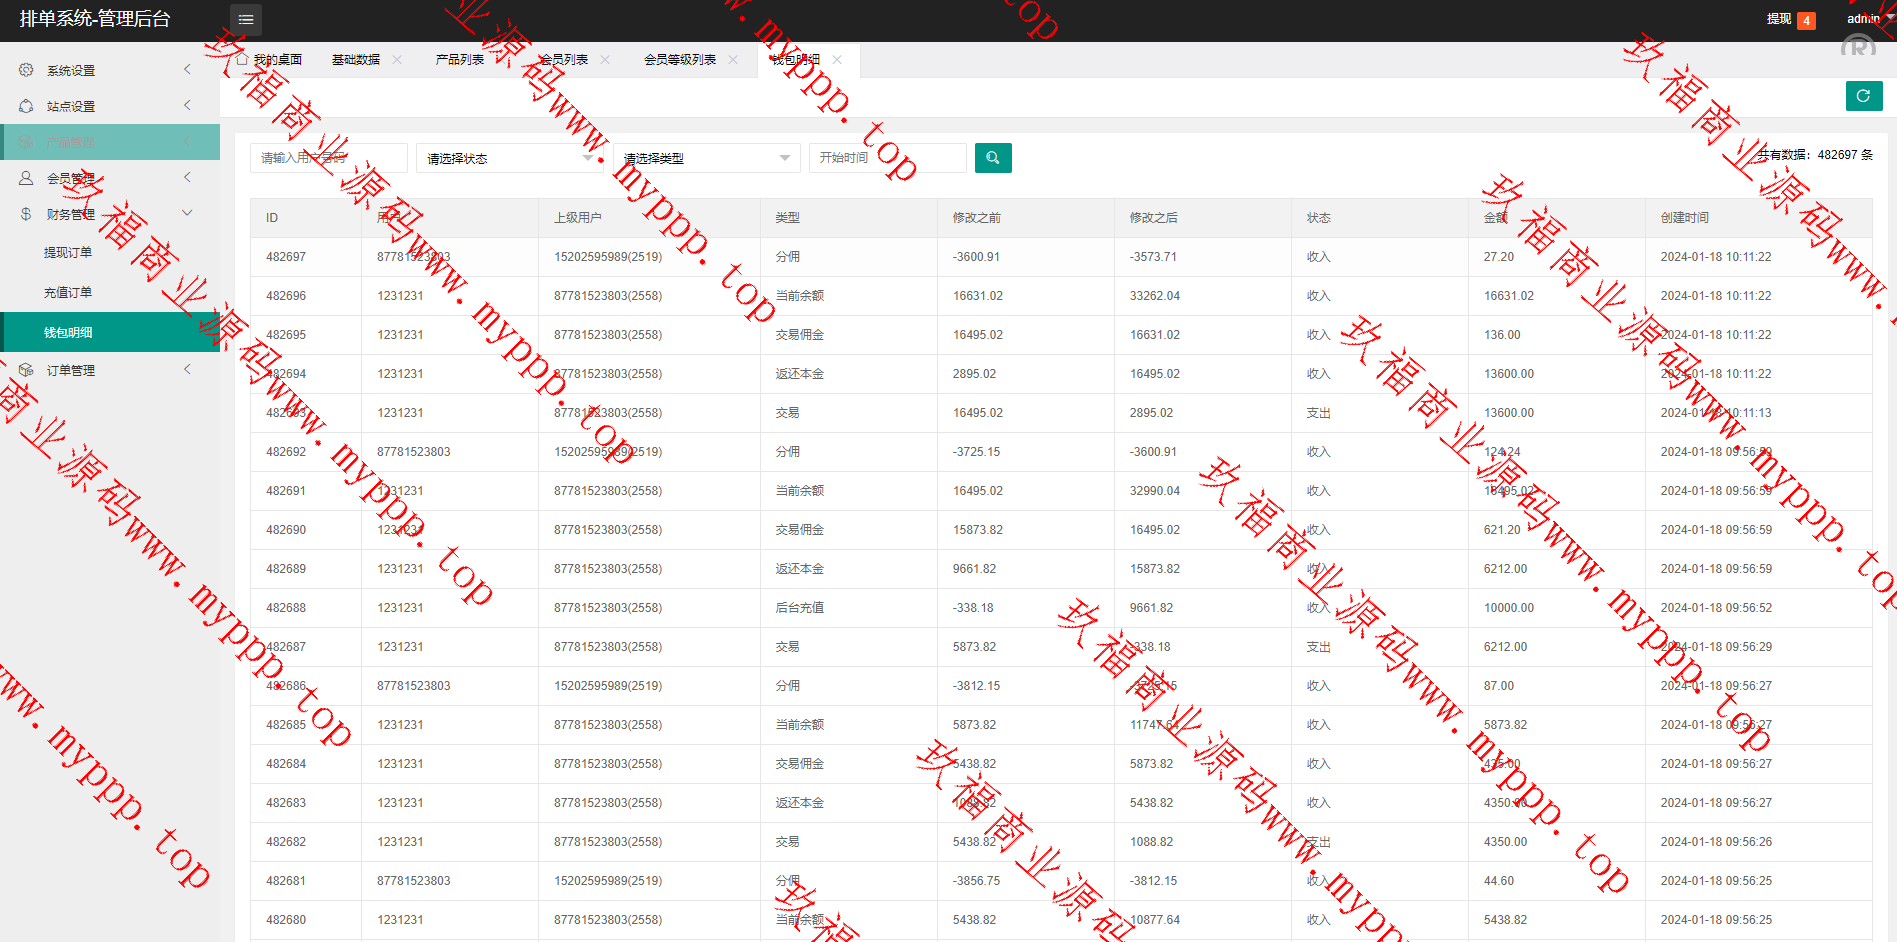
Task: Click the 提现 notification badge
Action: click(1806, 21)
